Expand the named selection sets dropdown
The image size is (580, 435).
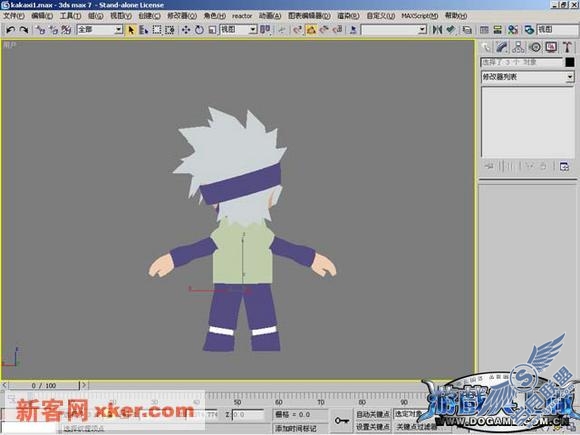point(422,30)
